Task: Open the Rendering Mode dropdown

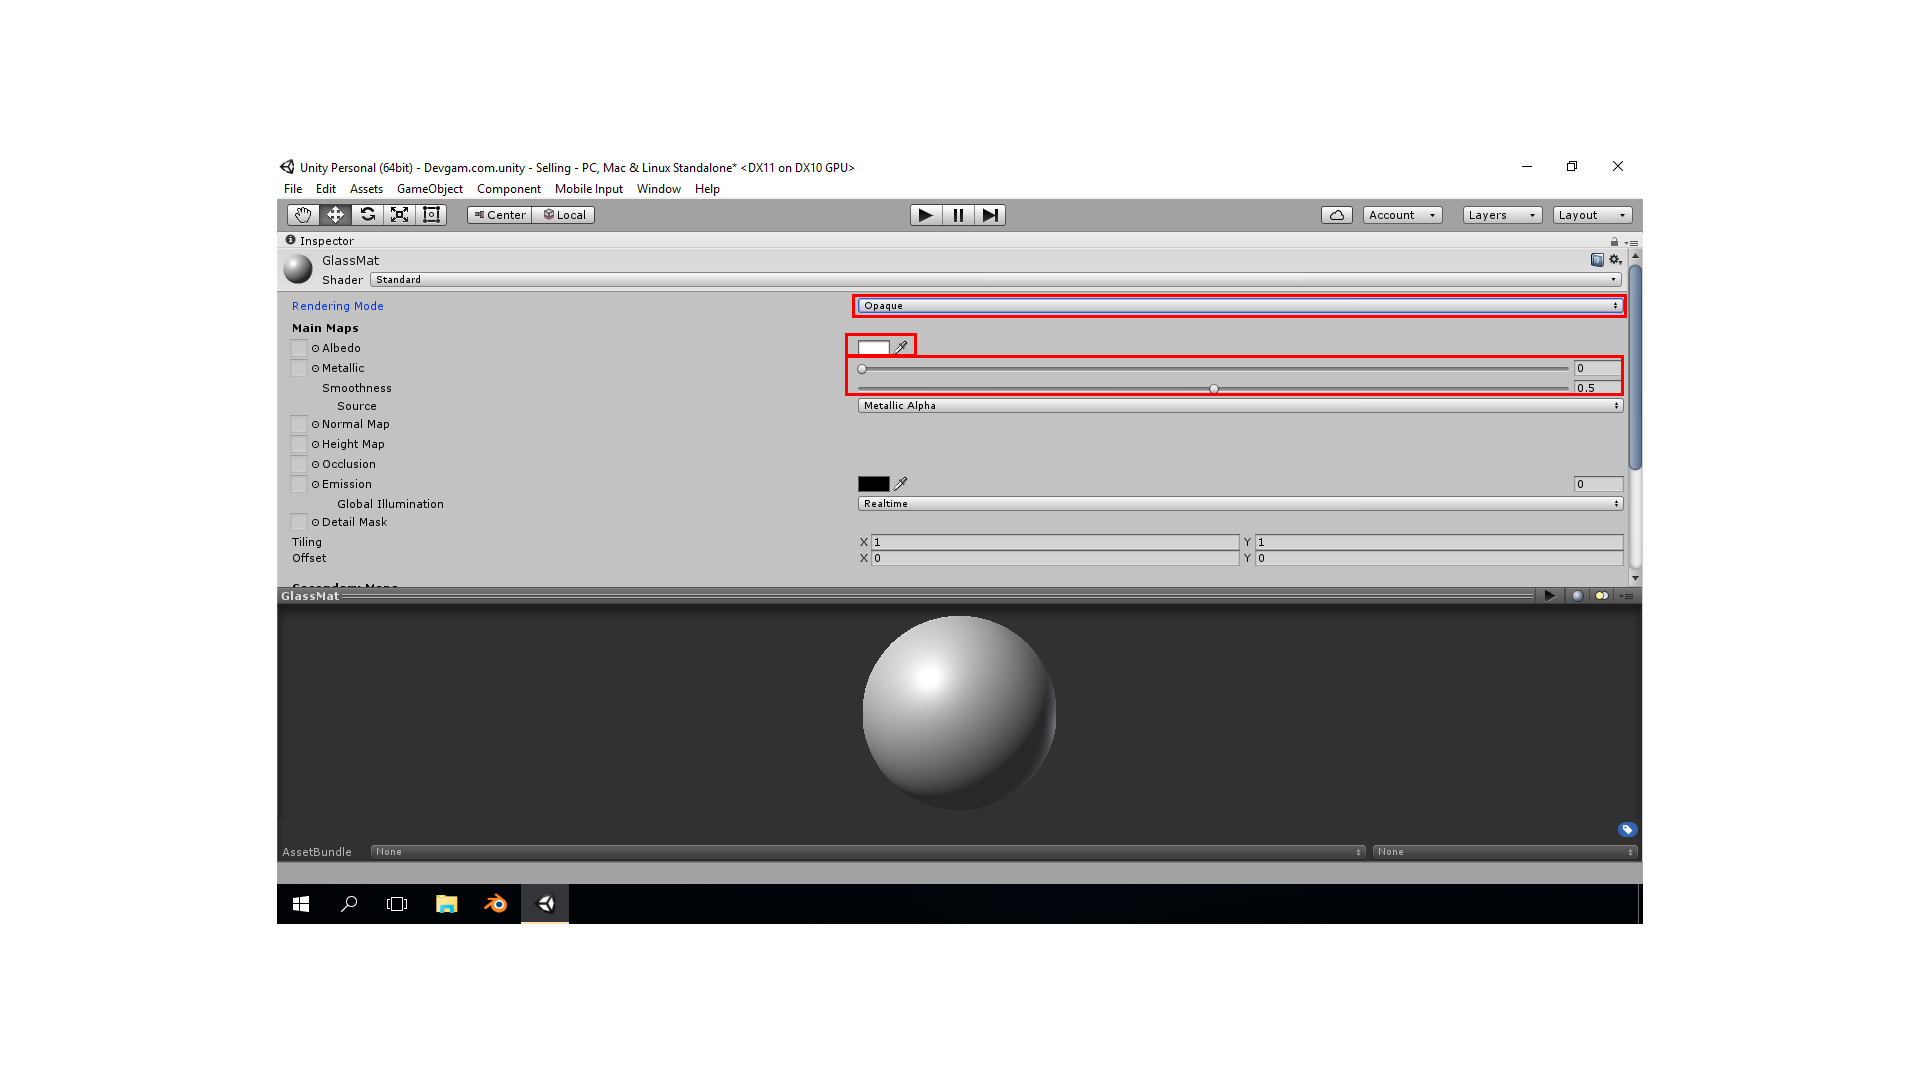Action: pyautogui.click(x=1238, y=305)
